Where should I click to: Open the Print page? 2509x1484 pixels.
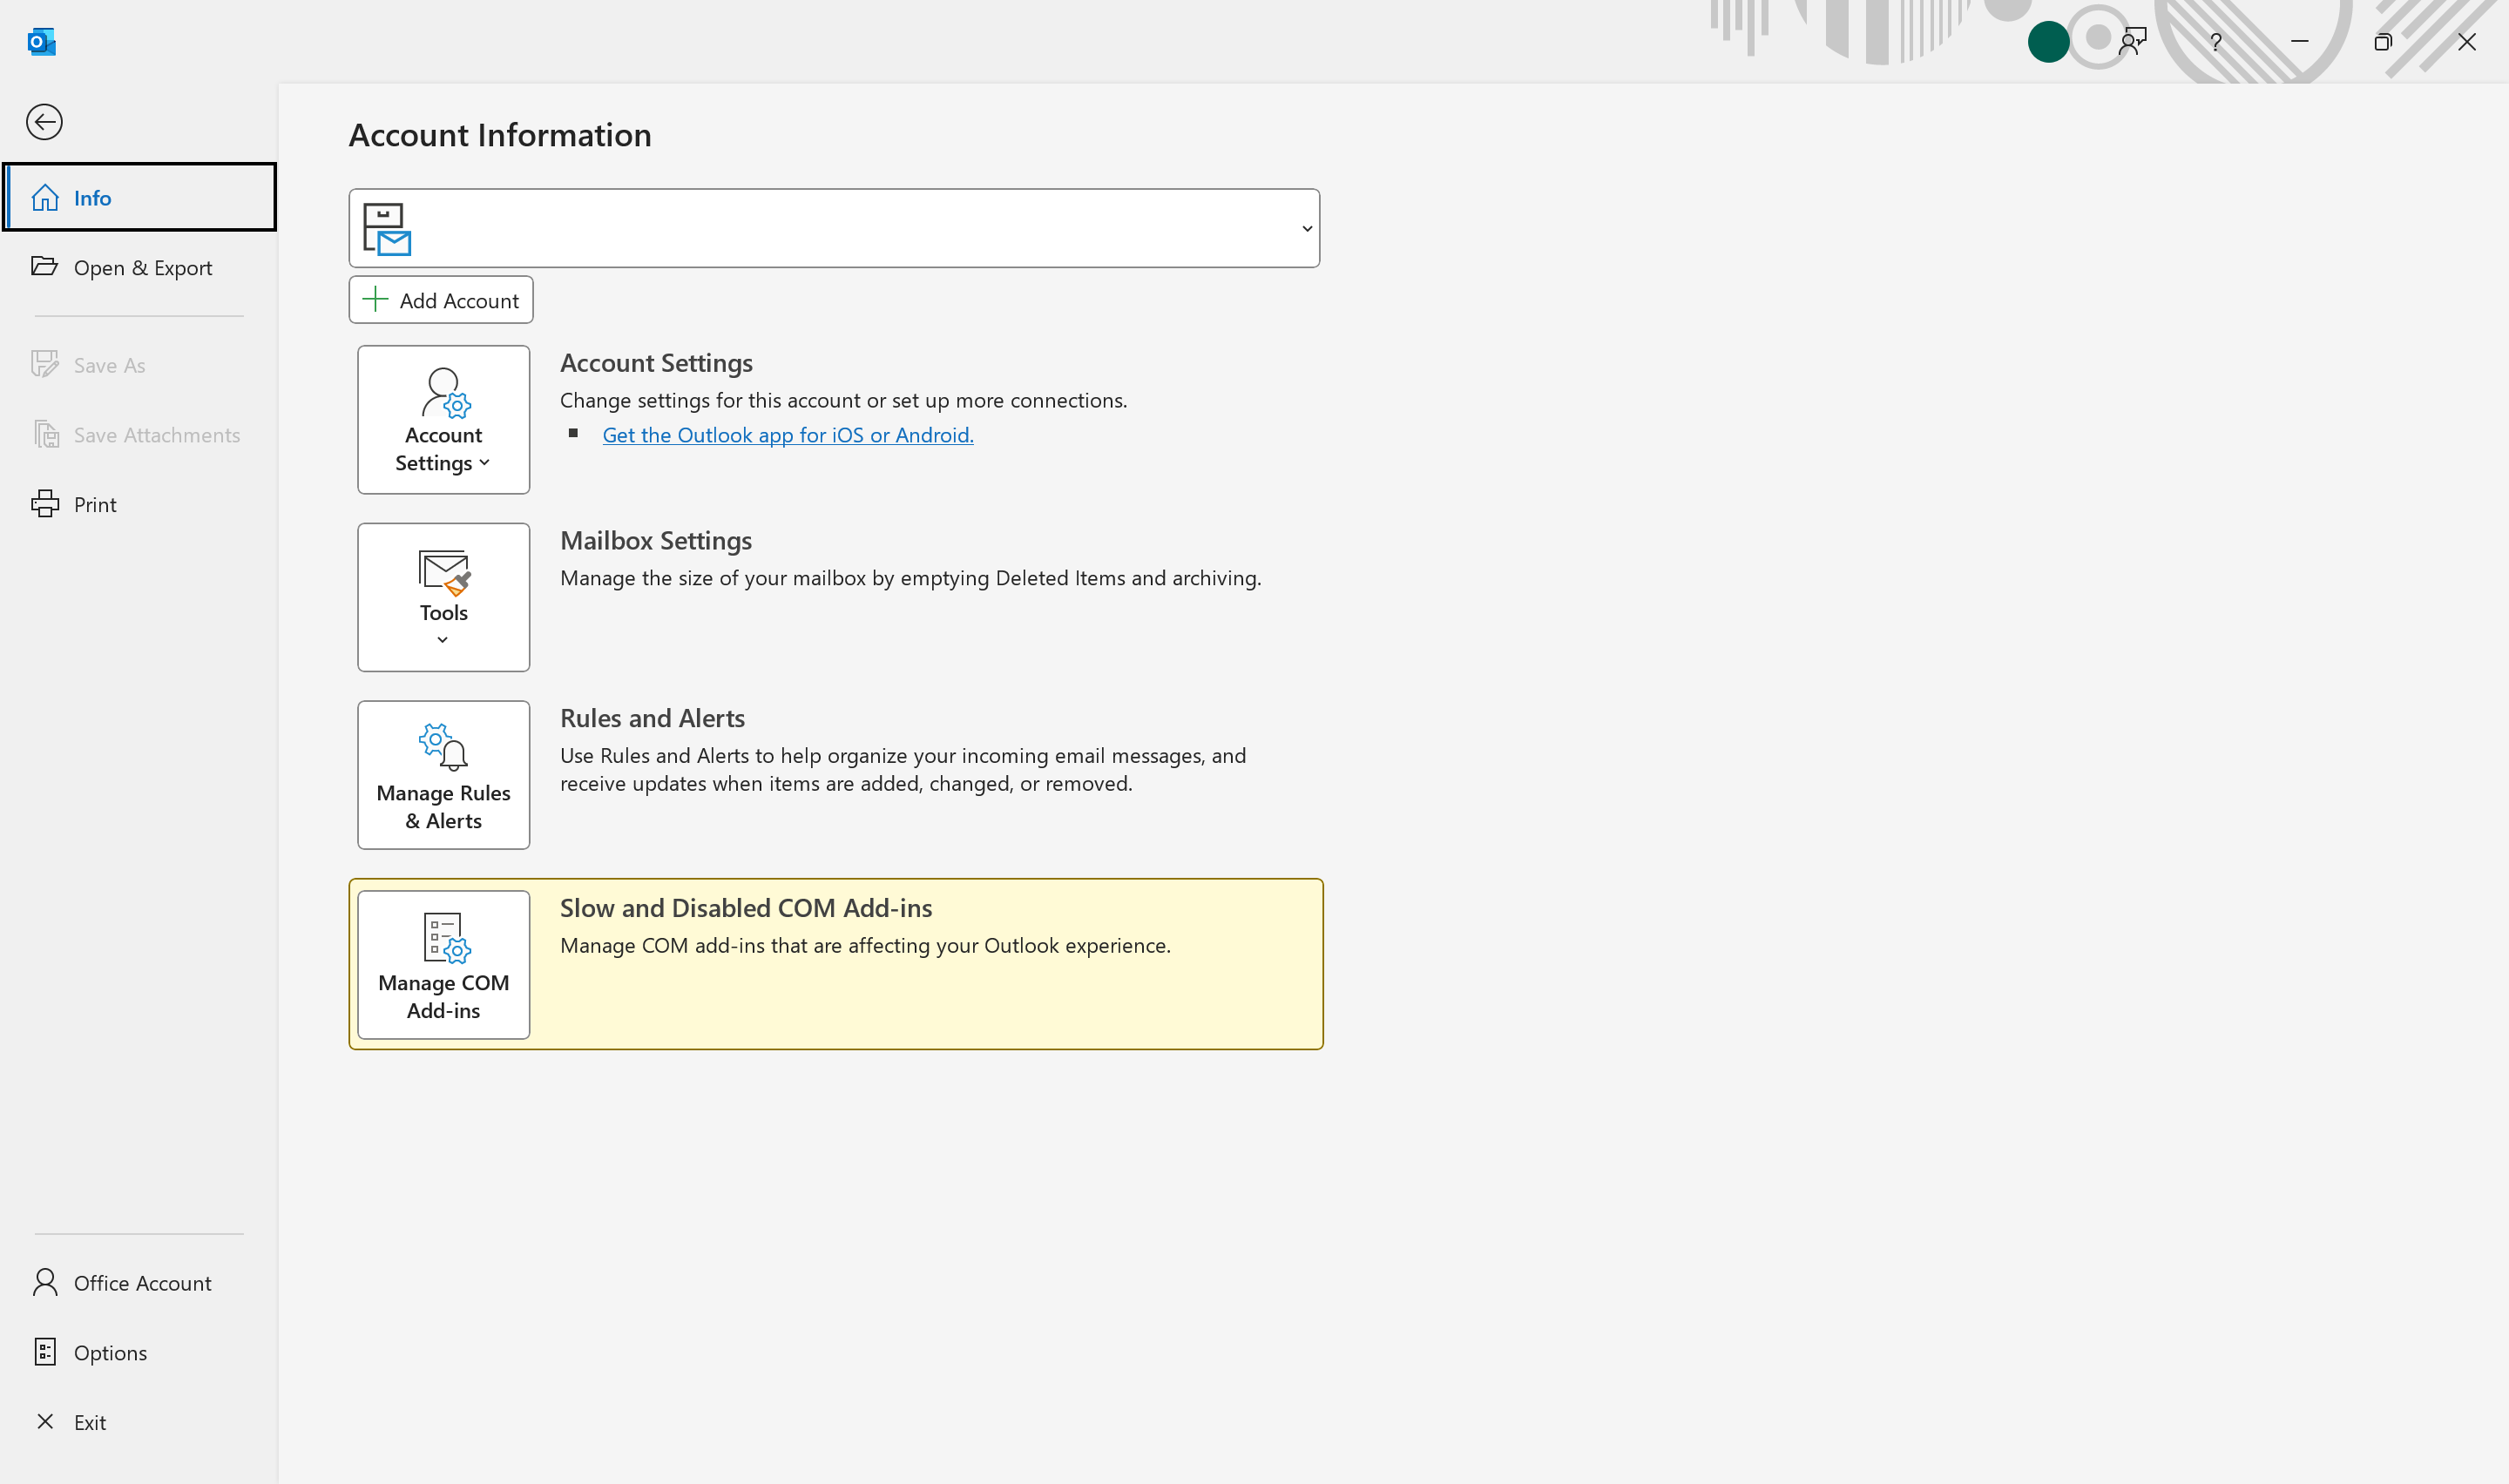click(x=139, y=504)
